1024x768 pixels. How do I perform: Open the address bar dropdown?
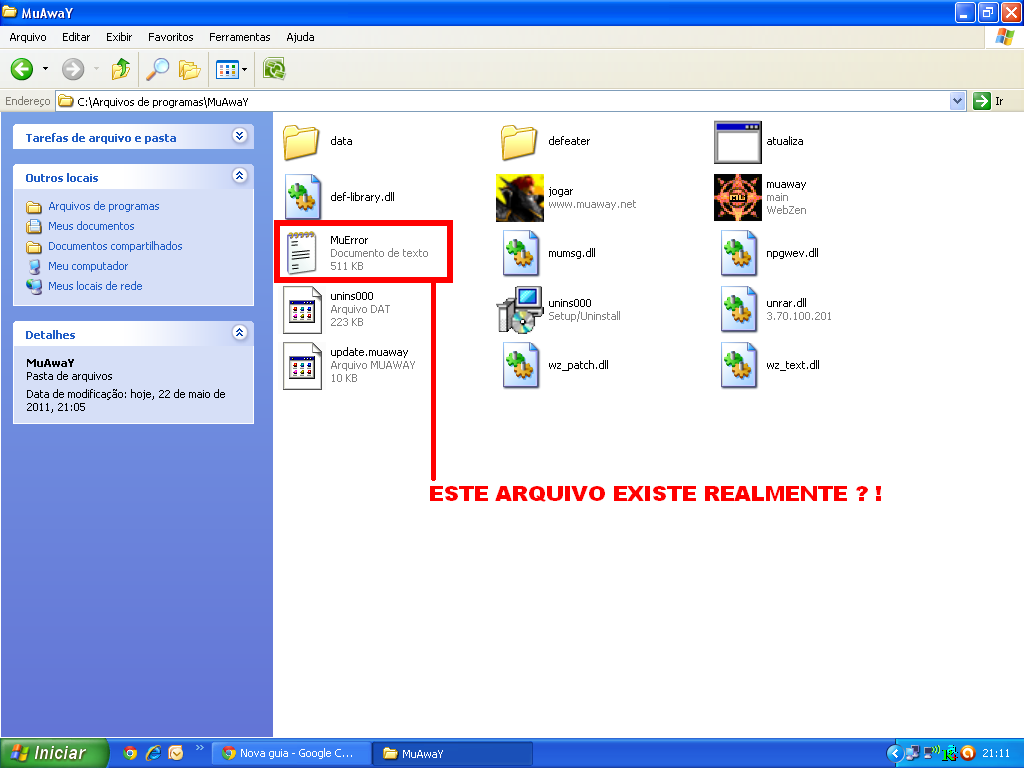coord(957,101)
